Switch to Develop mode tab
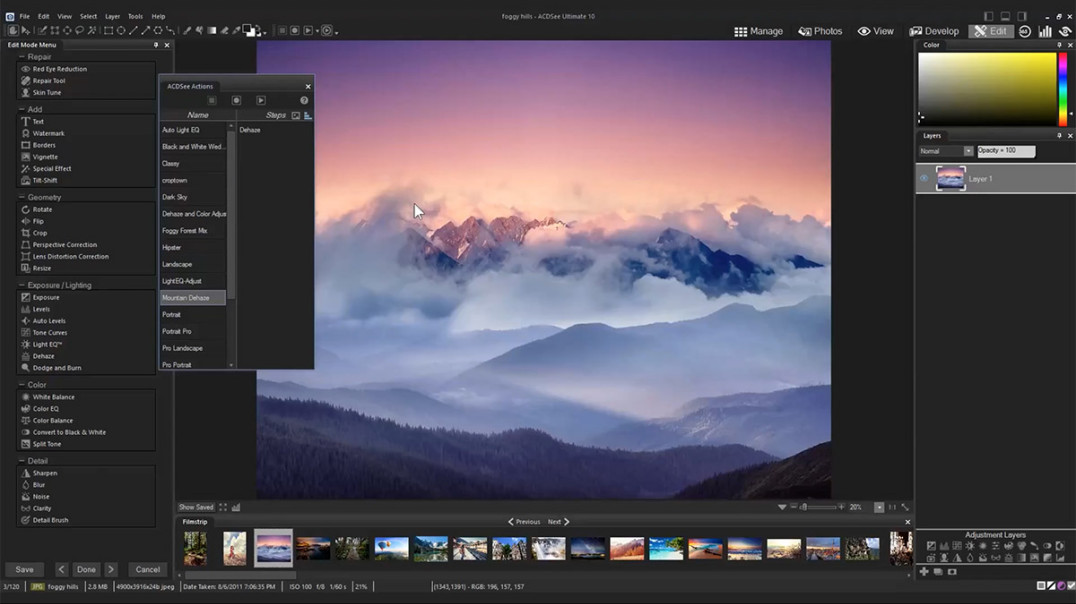 click(934, 31)
